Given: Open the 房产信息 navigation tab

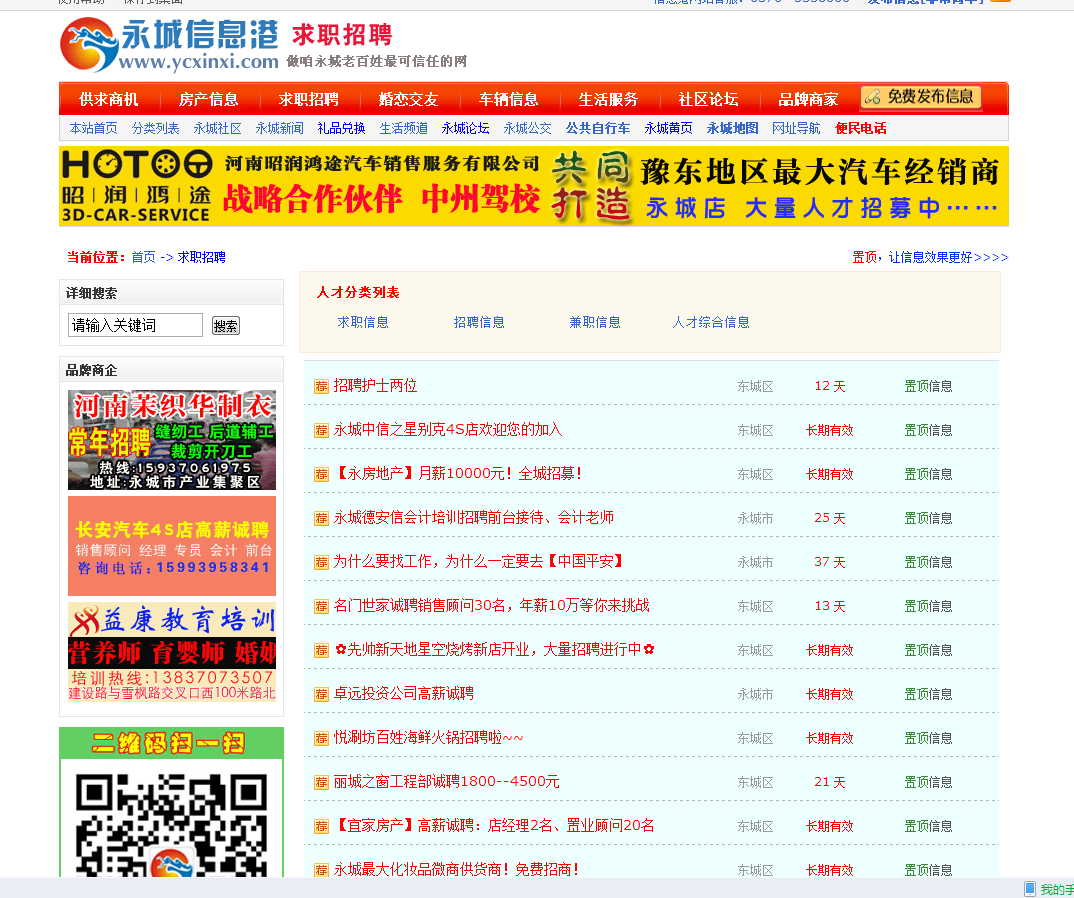Looking at the screenshot, I should [209, 99].
